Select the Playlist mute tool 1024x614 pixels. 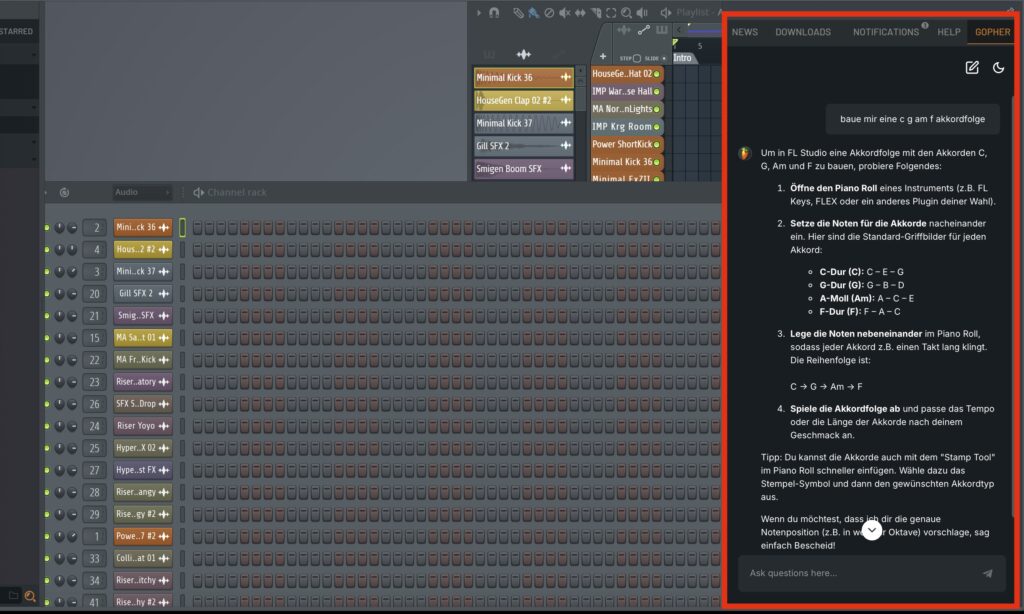click(564, 12)
